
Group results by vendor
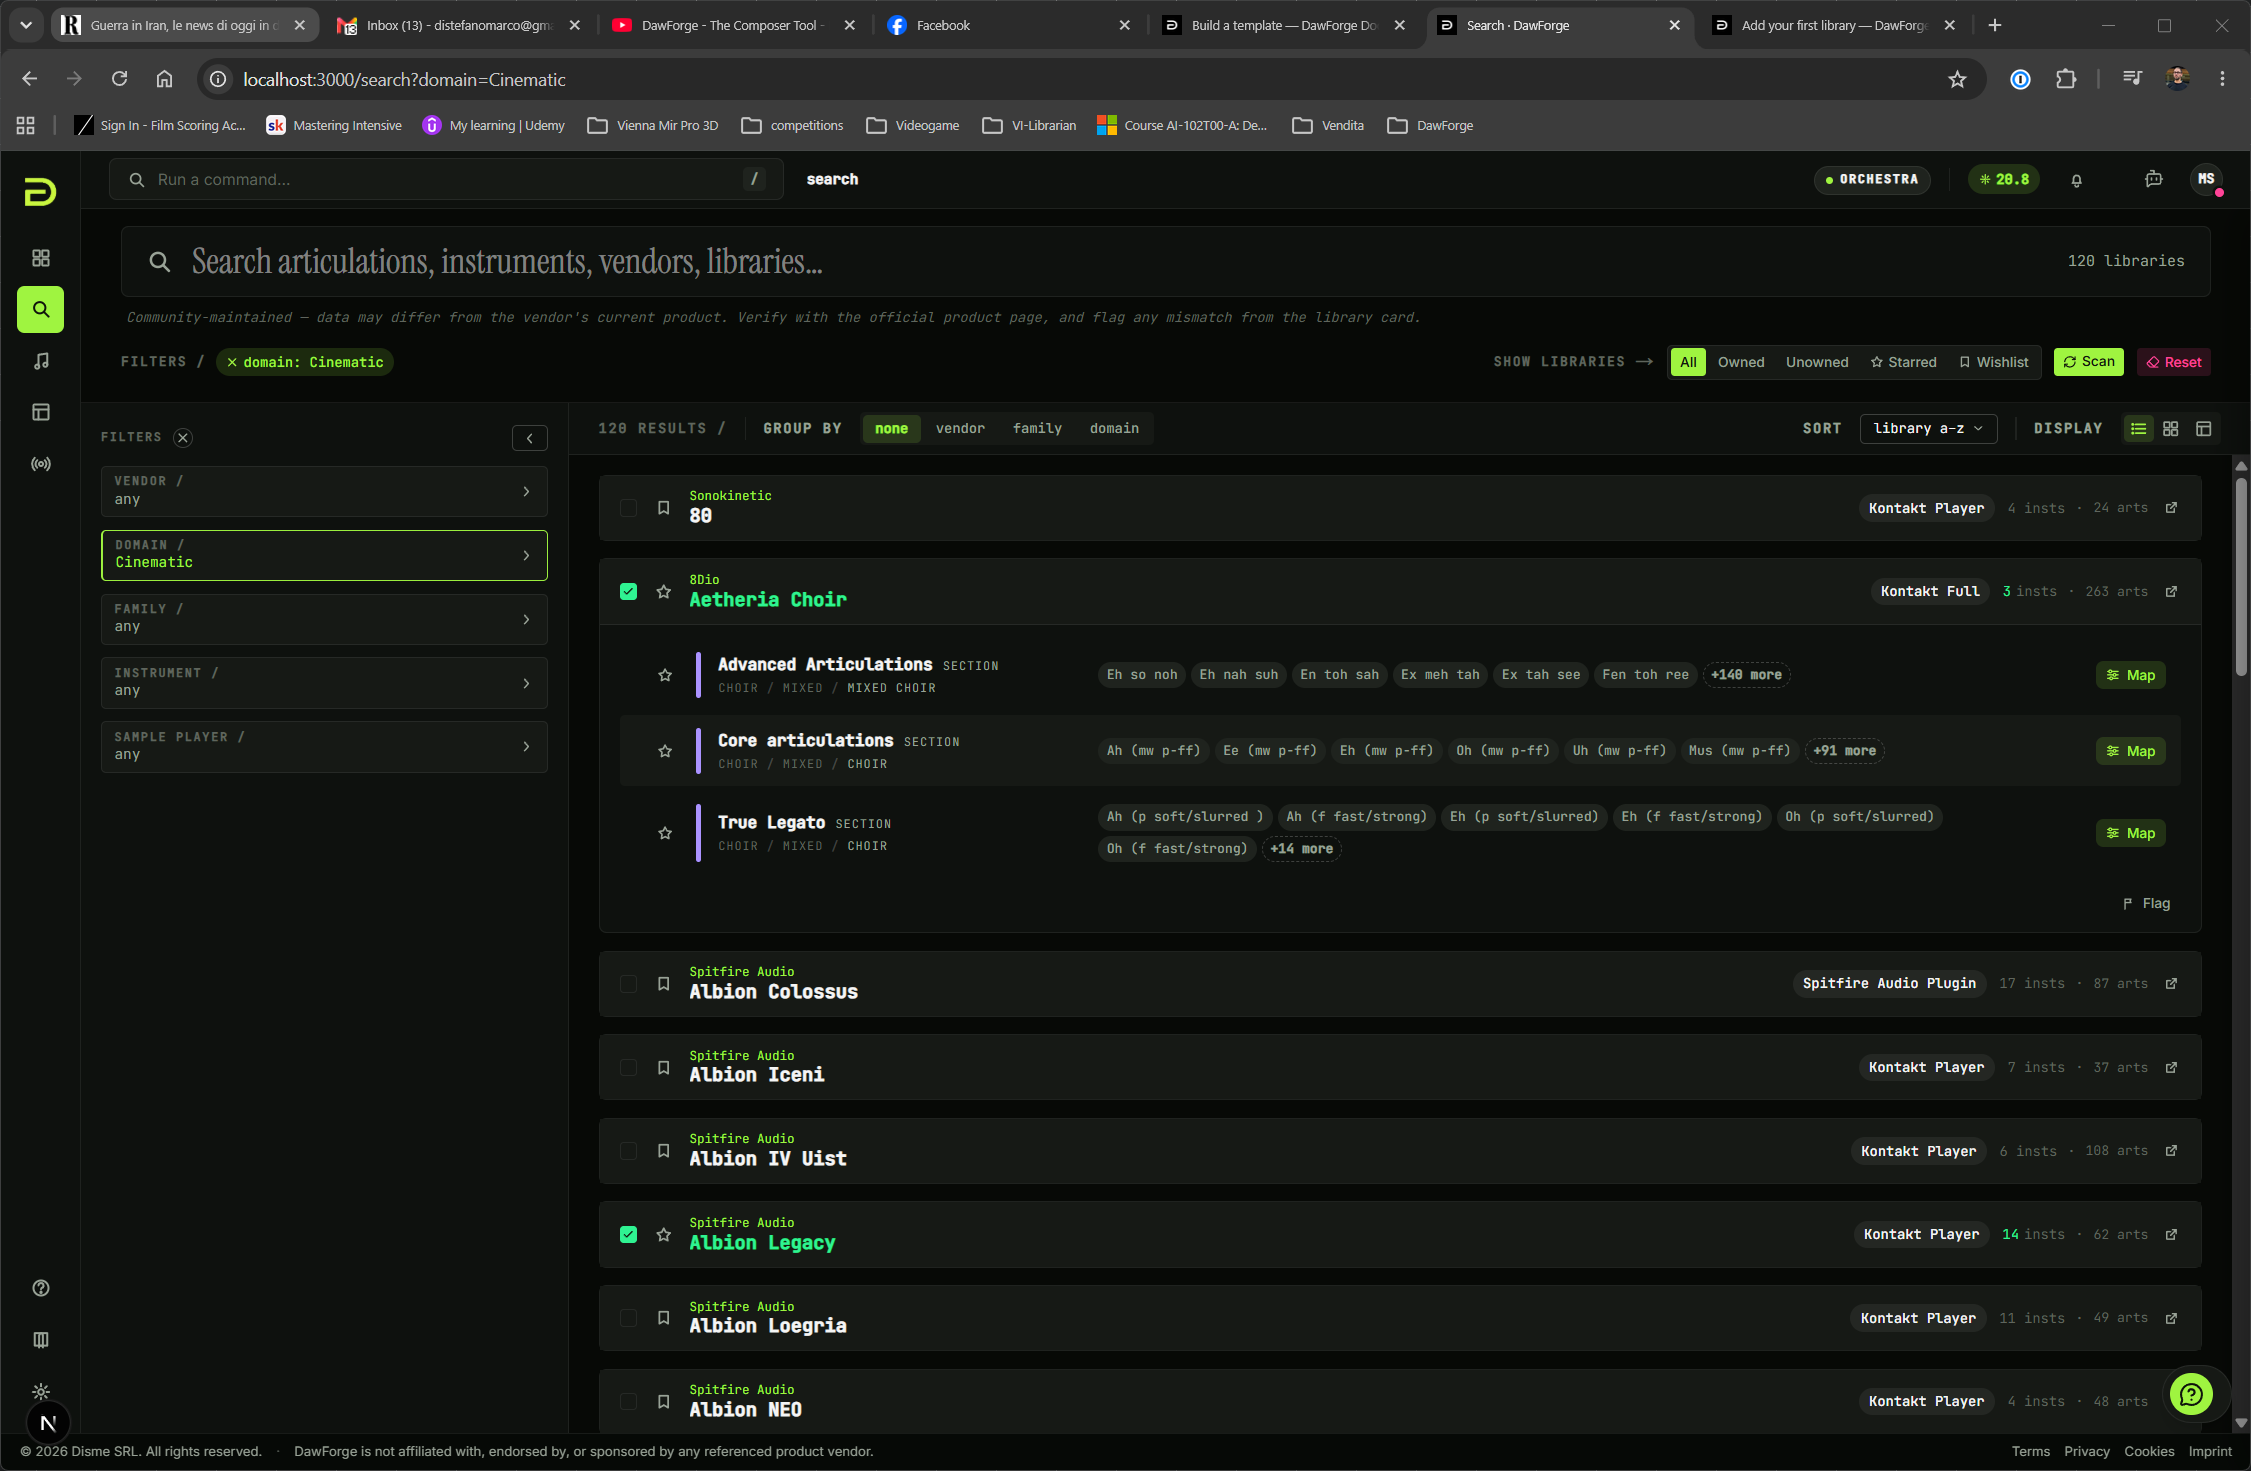click(x=960, y=429)
